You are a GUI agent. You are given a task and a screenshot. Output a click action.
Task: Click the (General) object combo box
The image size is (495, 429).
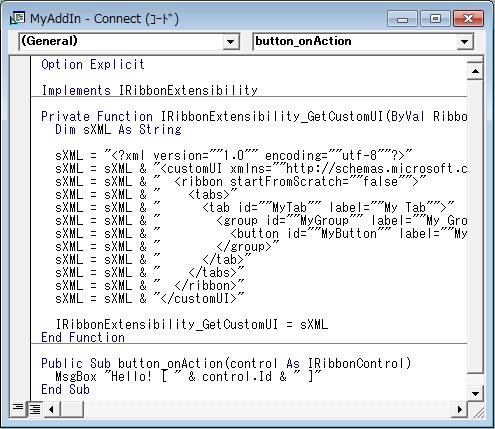point(129,42)
